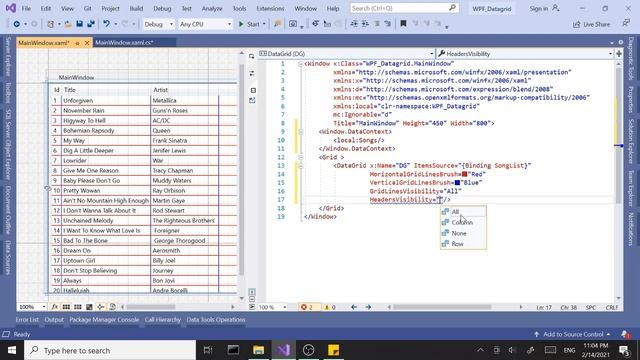Go to next issue arrow
Viewport: 640px width, 360px height.
[x=368, y=307]
